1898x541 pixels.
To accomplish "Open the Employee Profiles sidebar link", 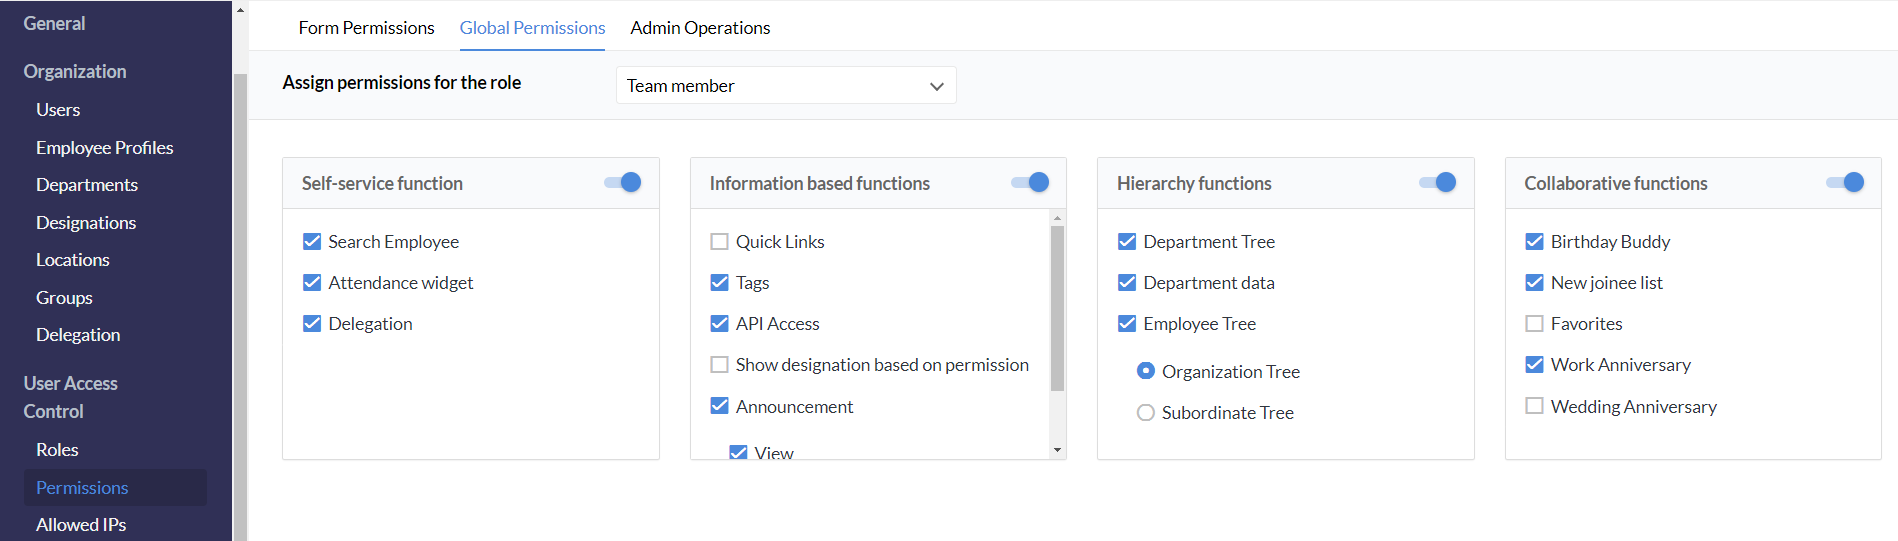I will point(105,148).
